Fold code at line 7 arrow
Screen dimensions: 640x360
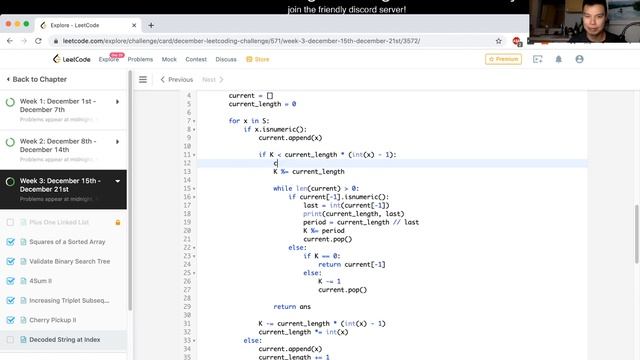pos(194,121)
